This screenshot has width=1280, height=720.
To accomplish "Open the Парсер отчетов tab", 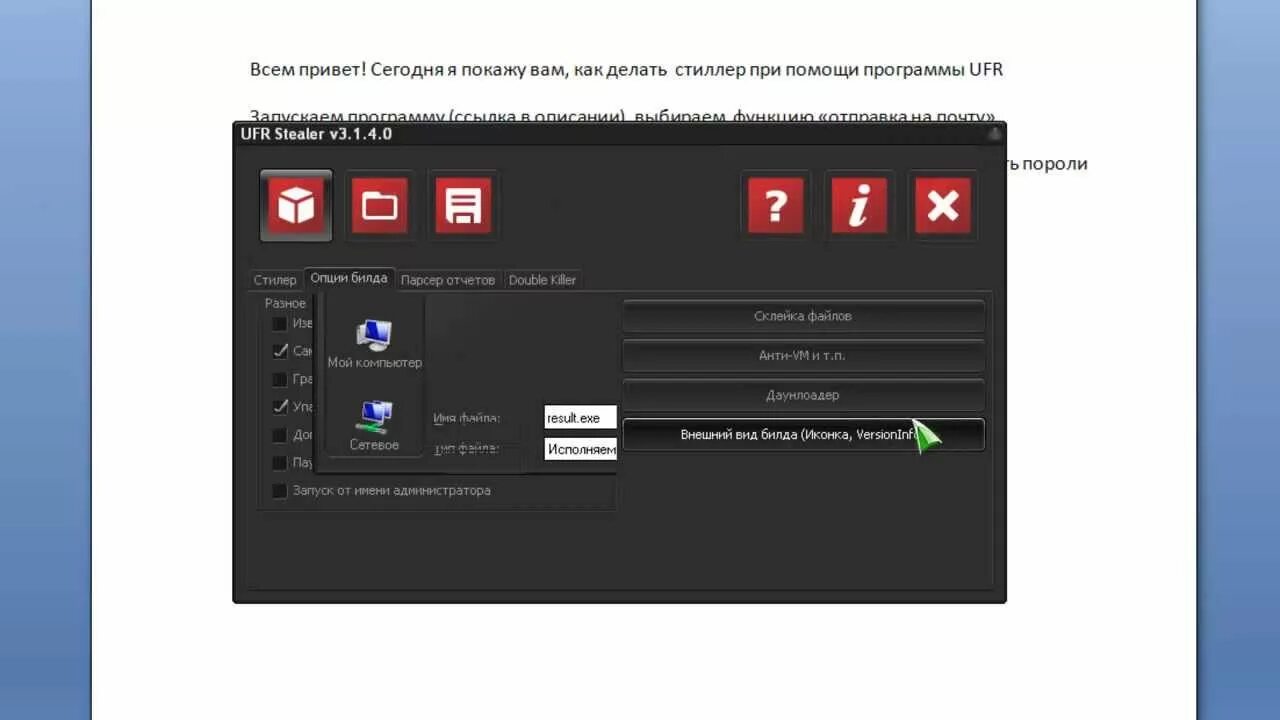I will click(x=448, y=280).
